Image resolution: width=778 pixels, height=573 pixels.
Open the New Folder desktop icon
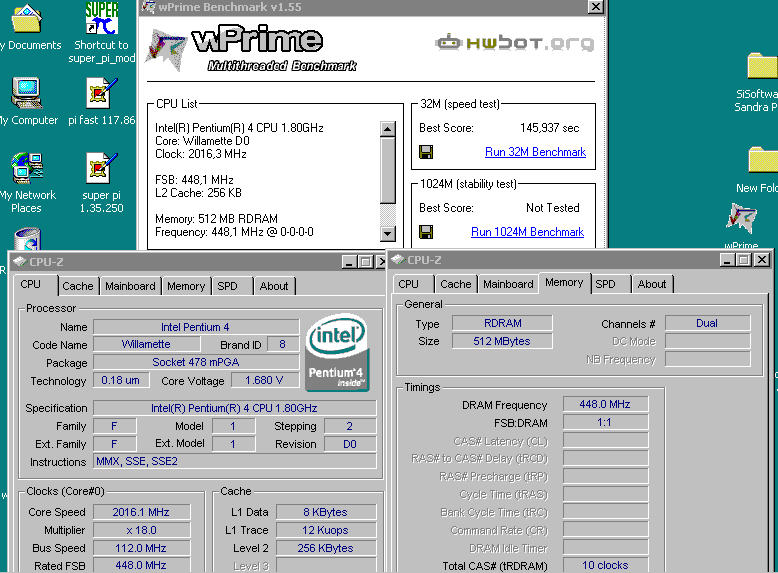click(763, 160)
